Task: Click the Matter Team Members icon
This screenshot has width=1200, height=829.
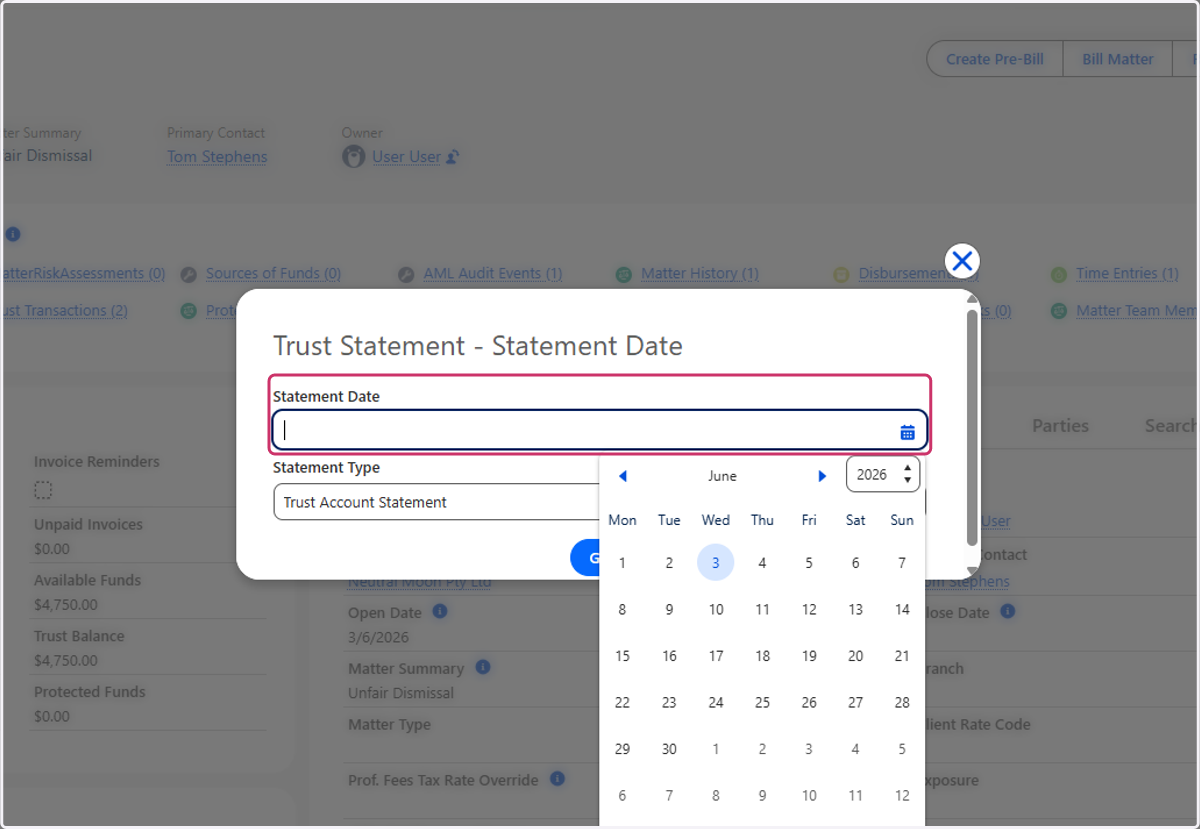Action: pos(1058,311)
